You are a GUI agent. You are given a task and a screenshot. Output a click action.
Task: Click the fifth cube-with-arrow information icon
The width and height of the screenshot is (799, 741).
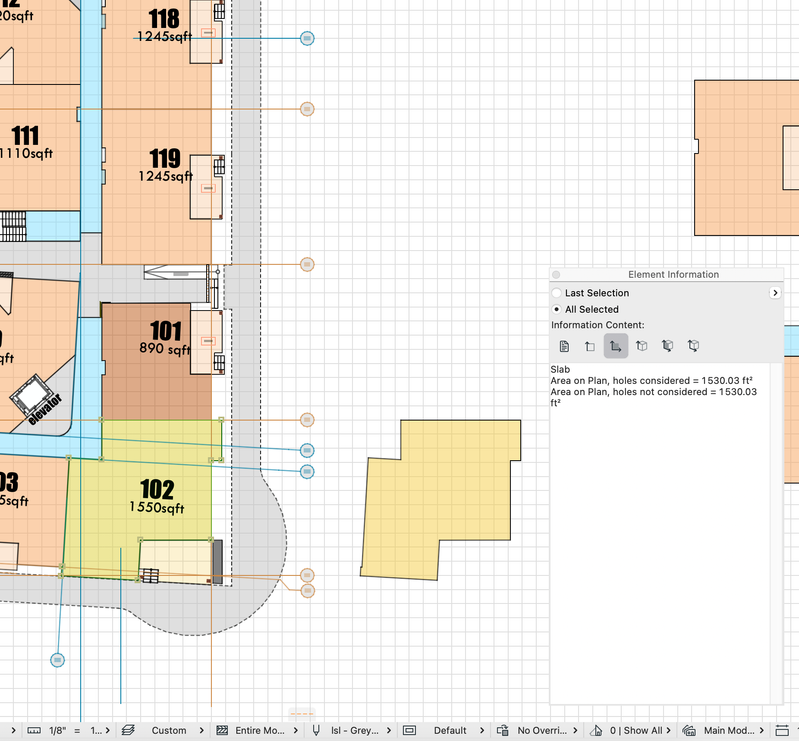(x=667, y=346)
